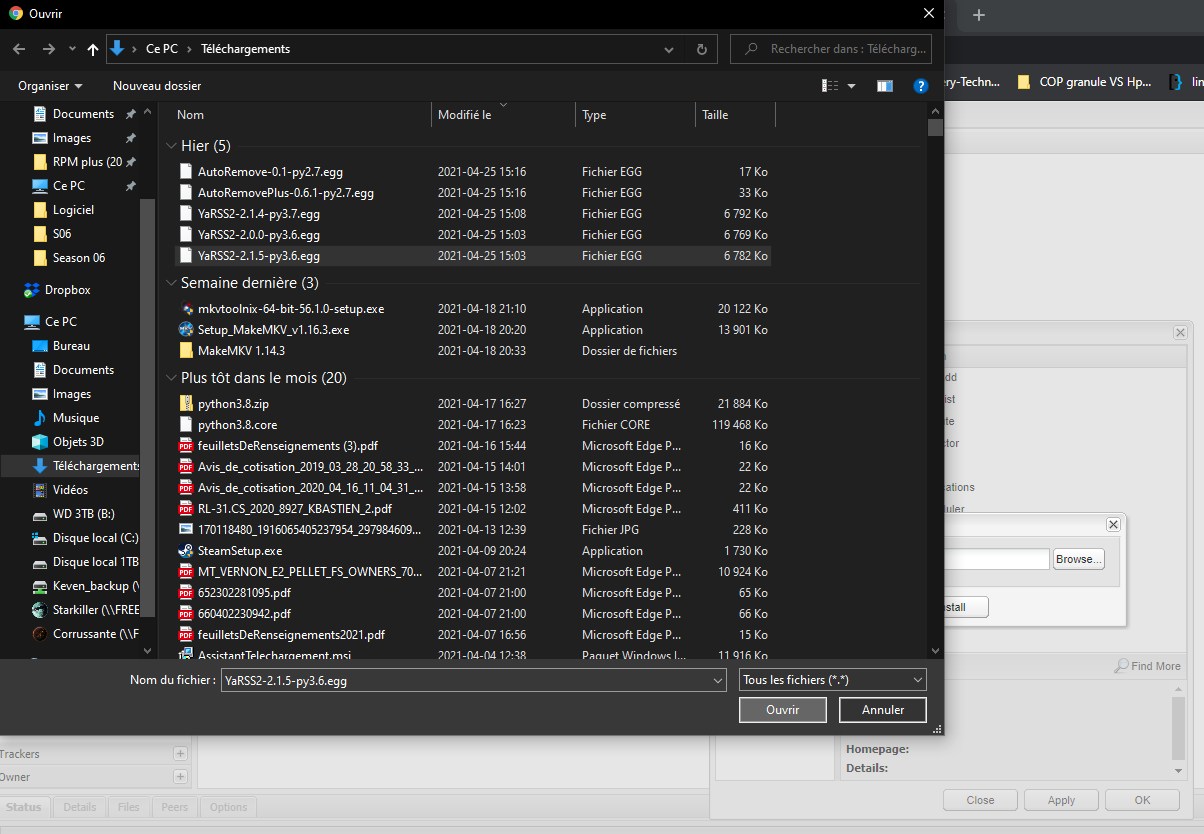
Task: Click the Objets 3D cube icon
Action: pyautogui.click(x=40, y=442)
